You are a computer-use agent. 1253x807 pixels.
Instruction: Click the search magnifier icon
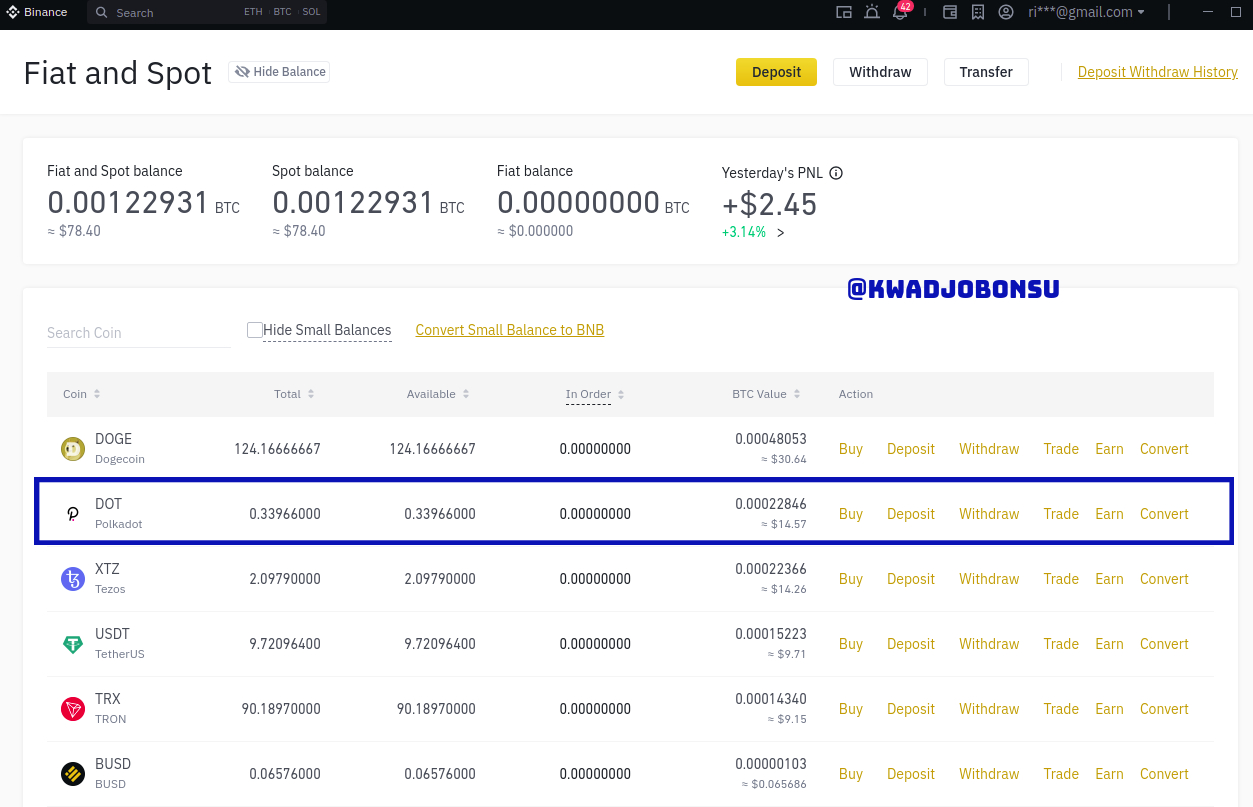[x=102, y=13]
